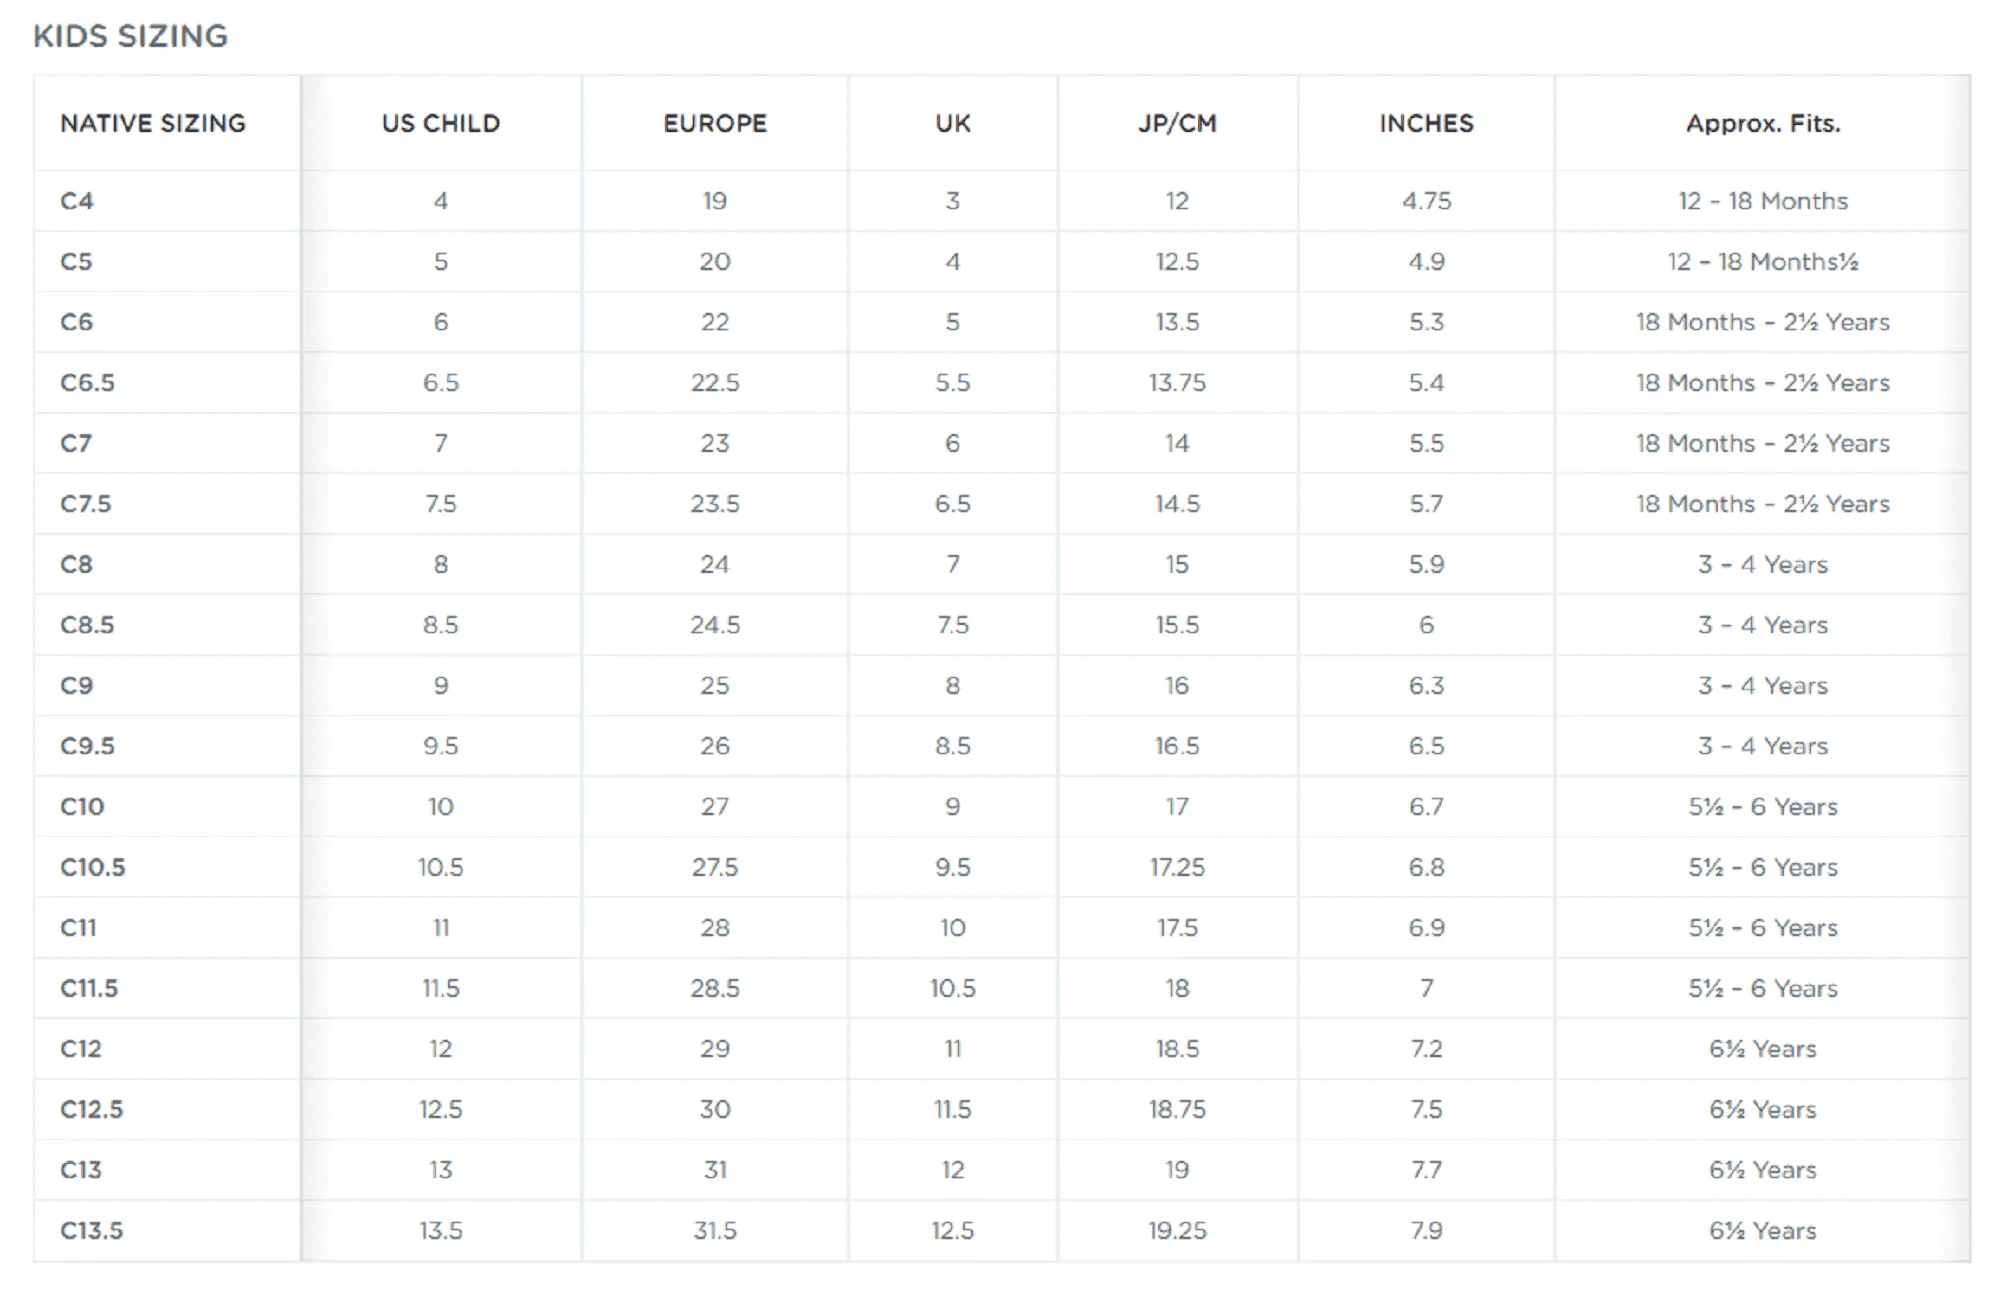Select the JP/CM value 19.25

[x=1177, y=1231]
